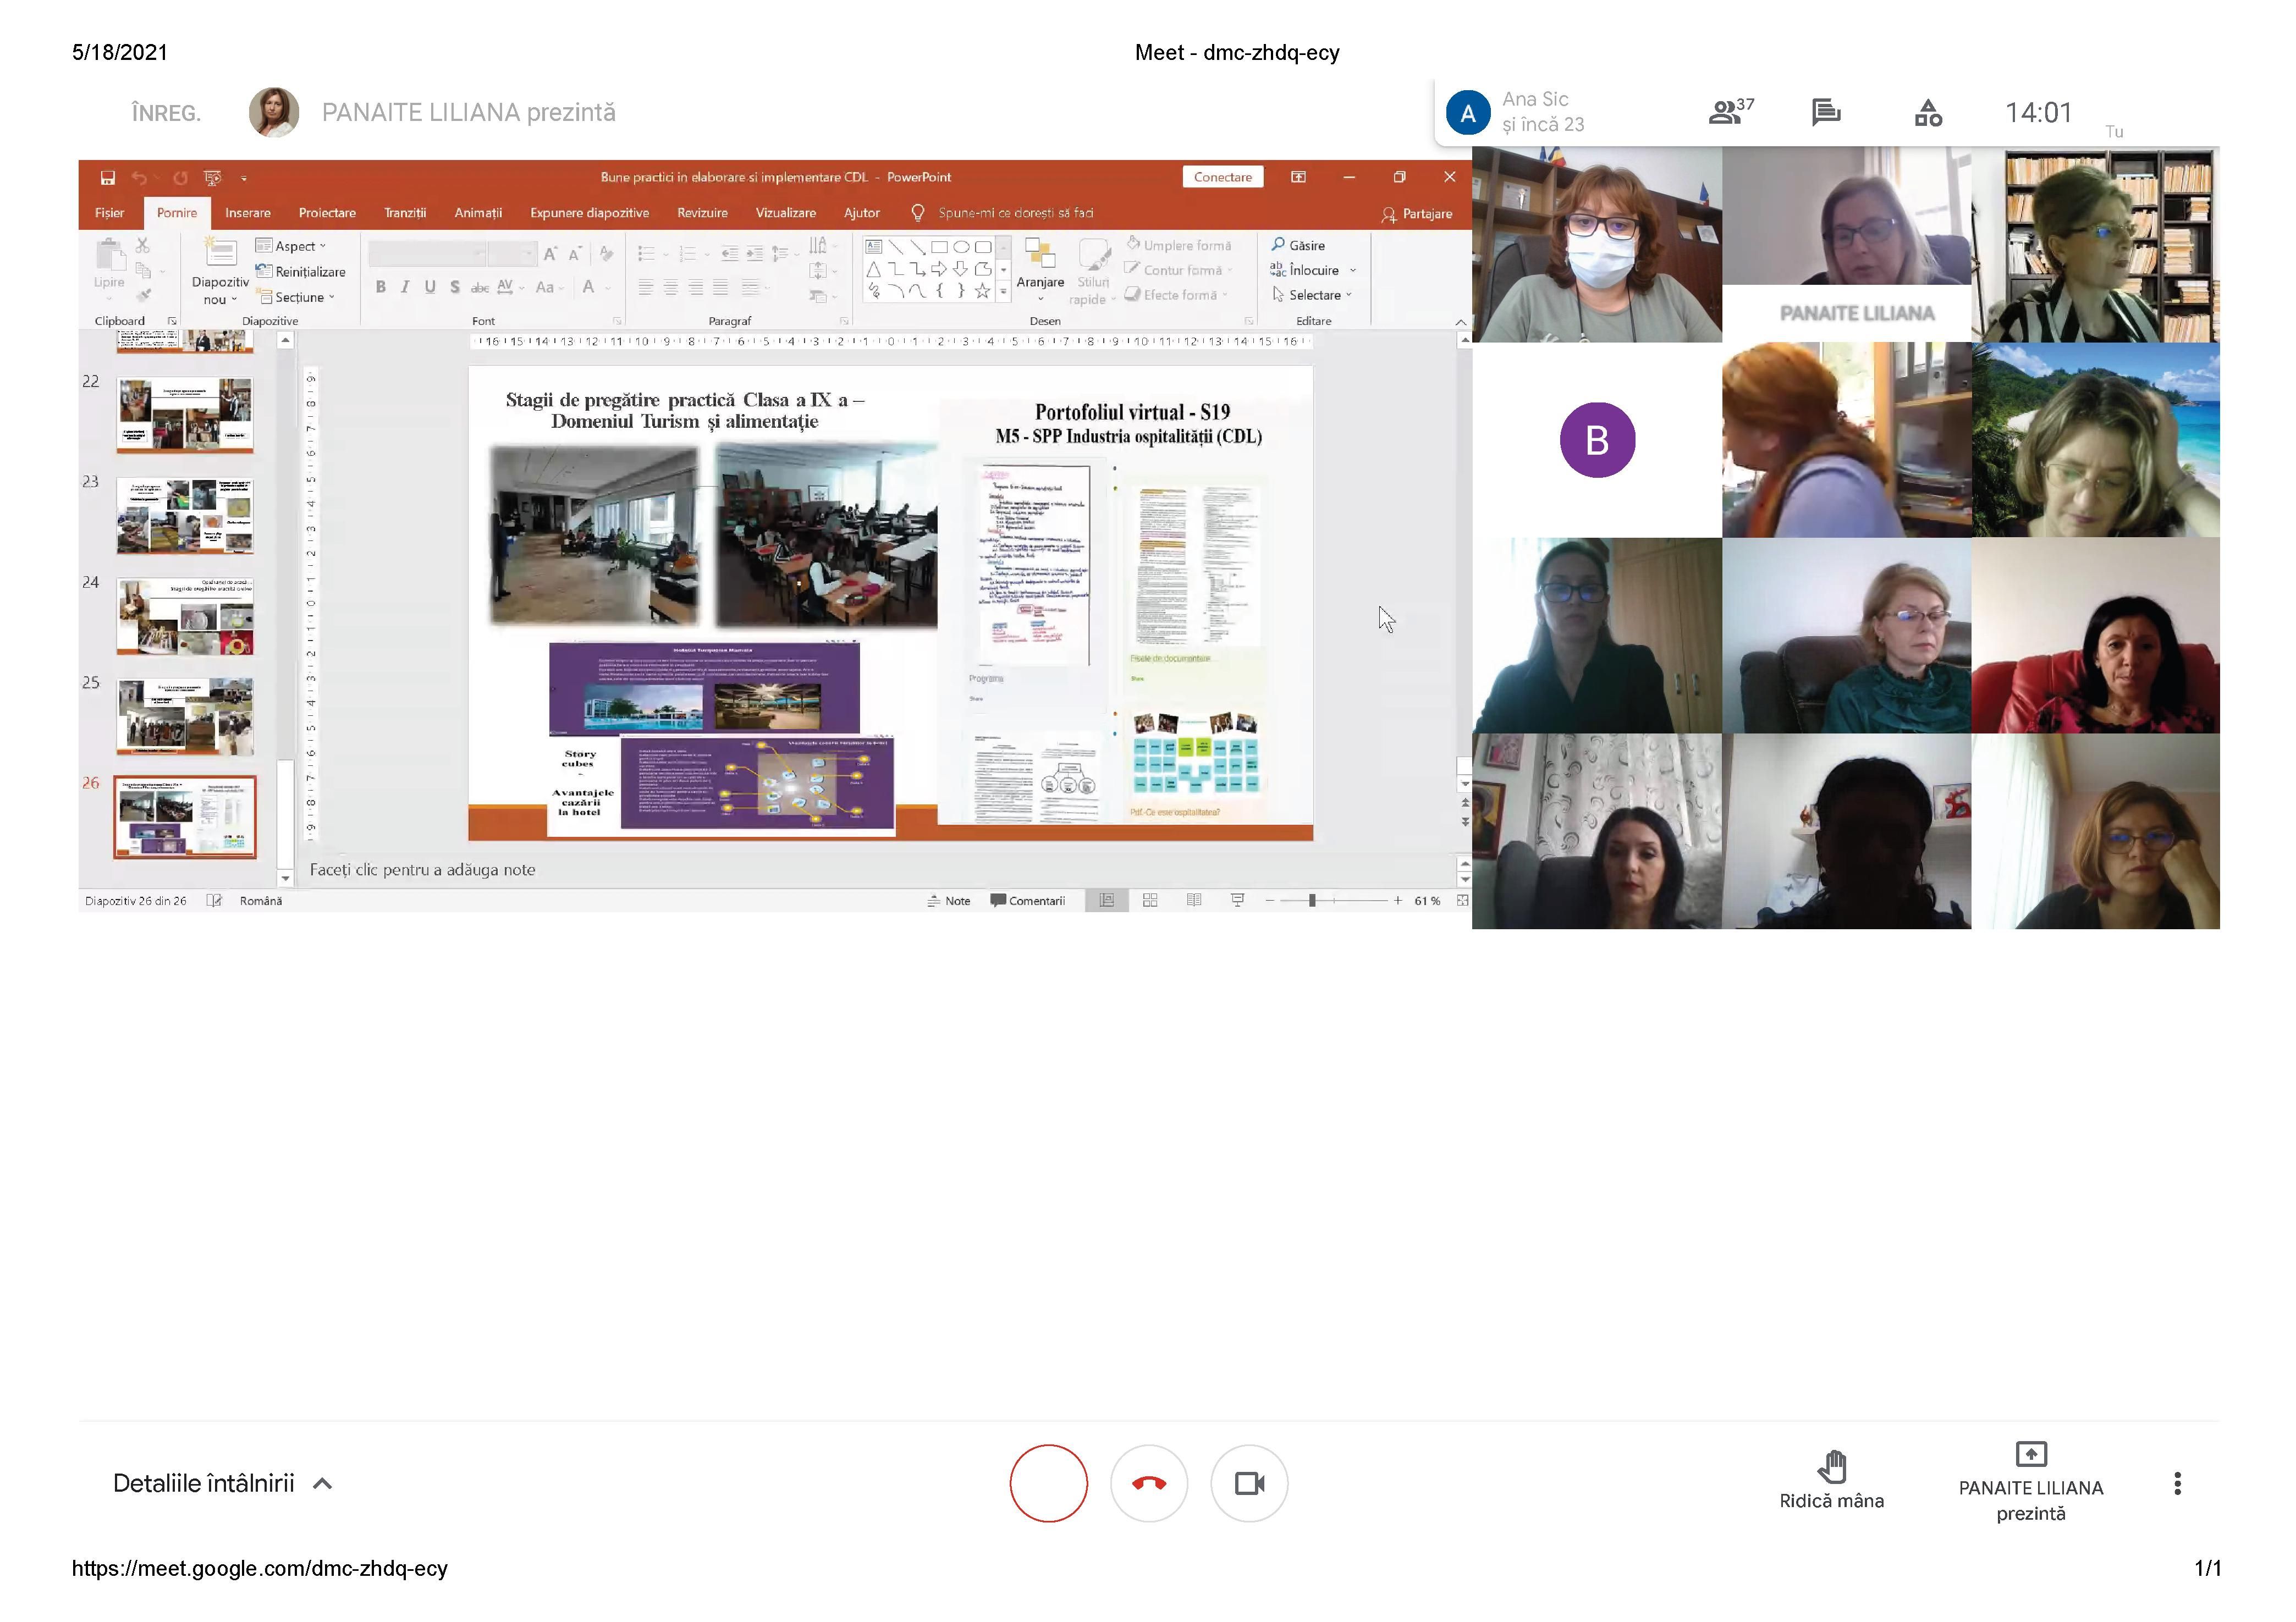
Task: Click the PowerPoint save icon
Action: click(x=107, y=177)
